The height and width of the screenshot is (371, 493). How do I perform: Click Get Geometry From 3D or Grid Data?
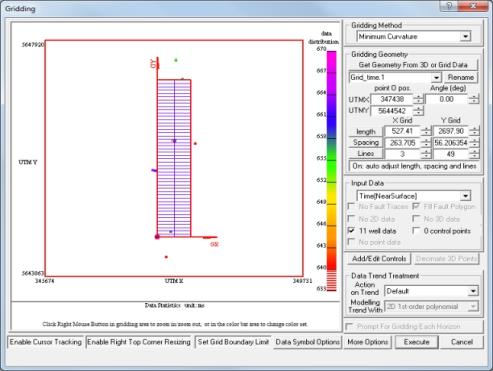tap(413, 65)
